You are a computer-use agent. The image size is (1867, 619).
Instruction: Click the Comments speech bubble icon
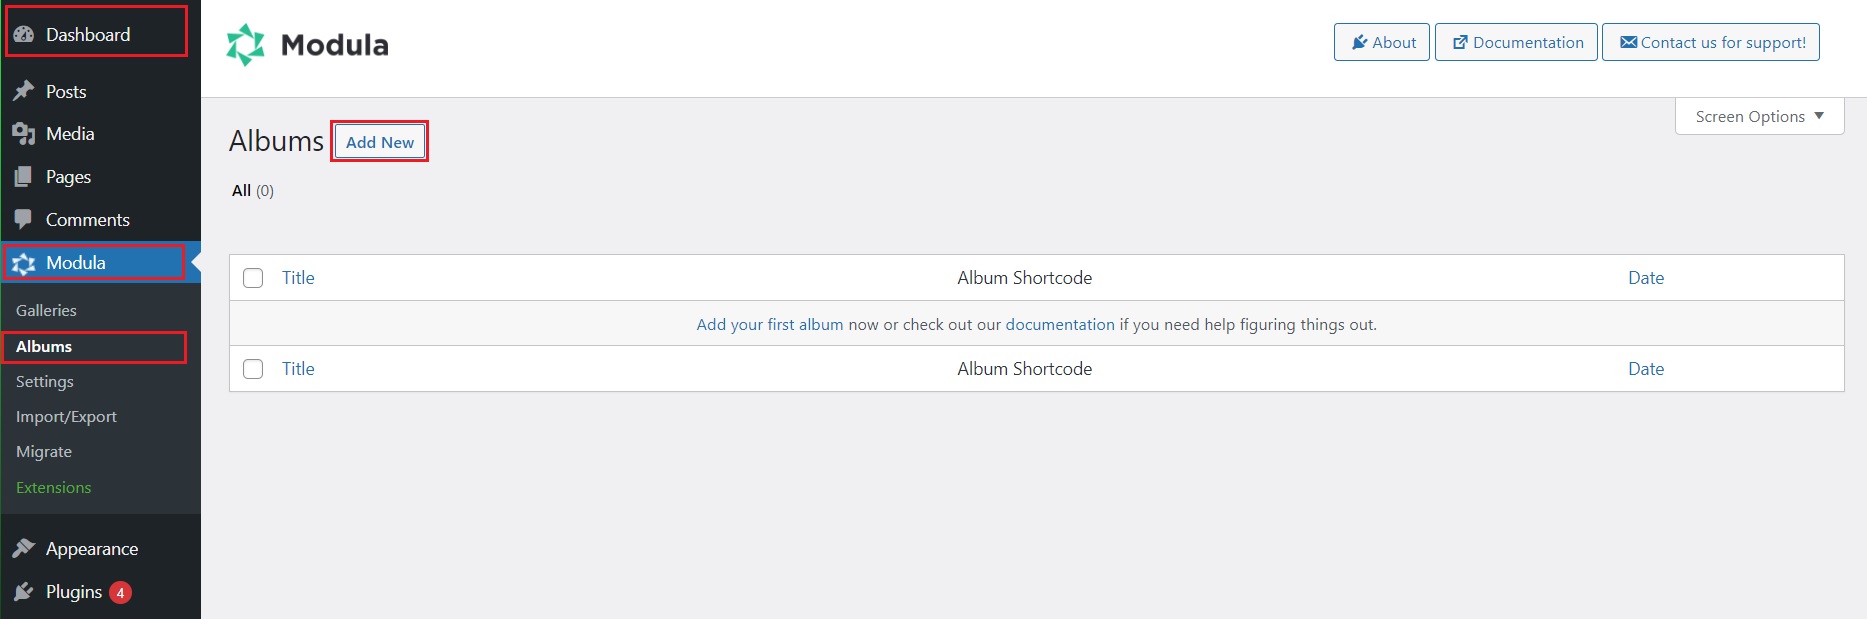pyautogui.click(x=24, y=219)
